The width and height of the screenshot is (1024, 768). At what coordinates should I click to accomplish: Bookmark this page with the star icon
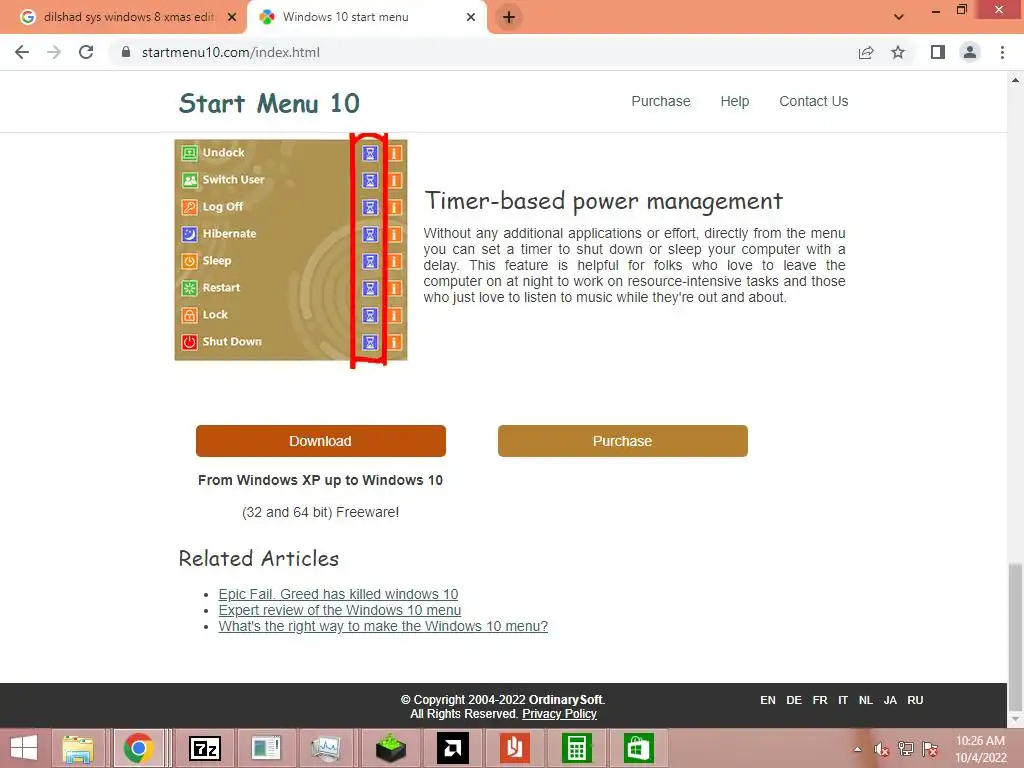tap(898, 52)
